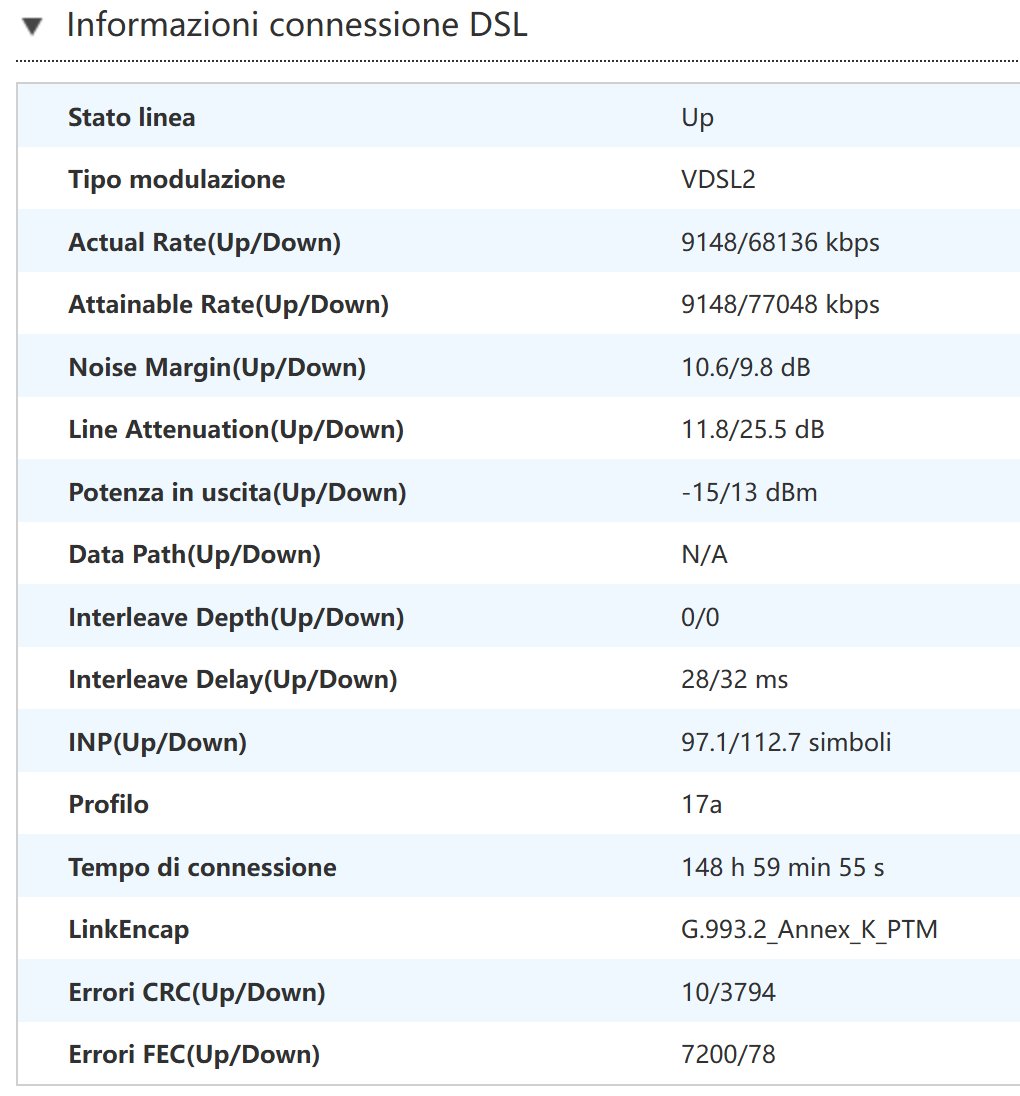Click the Errori CRC 10/3794 value
The width and height of the screenshot is (1020, 1096).
click(x=728, y=992)
